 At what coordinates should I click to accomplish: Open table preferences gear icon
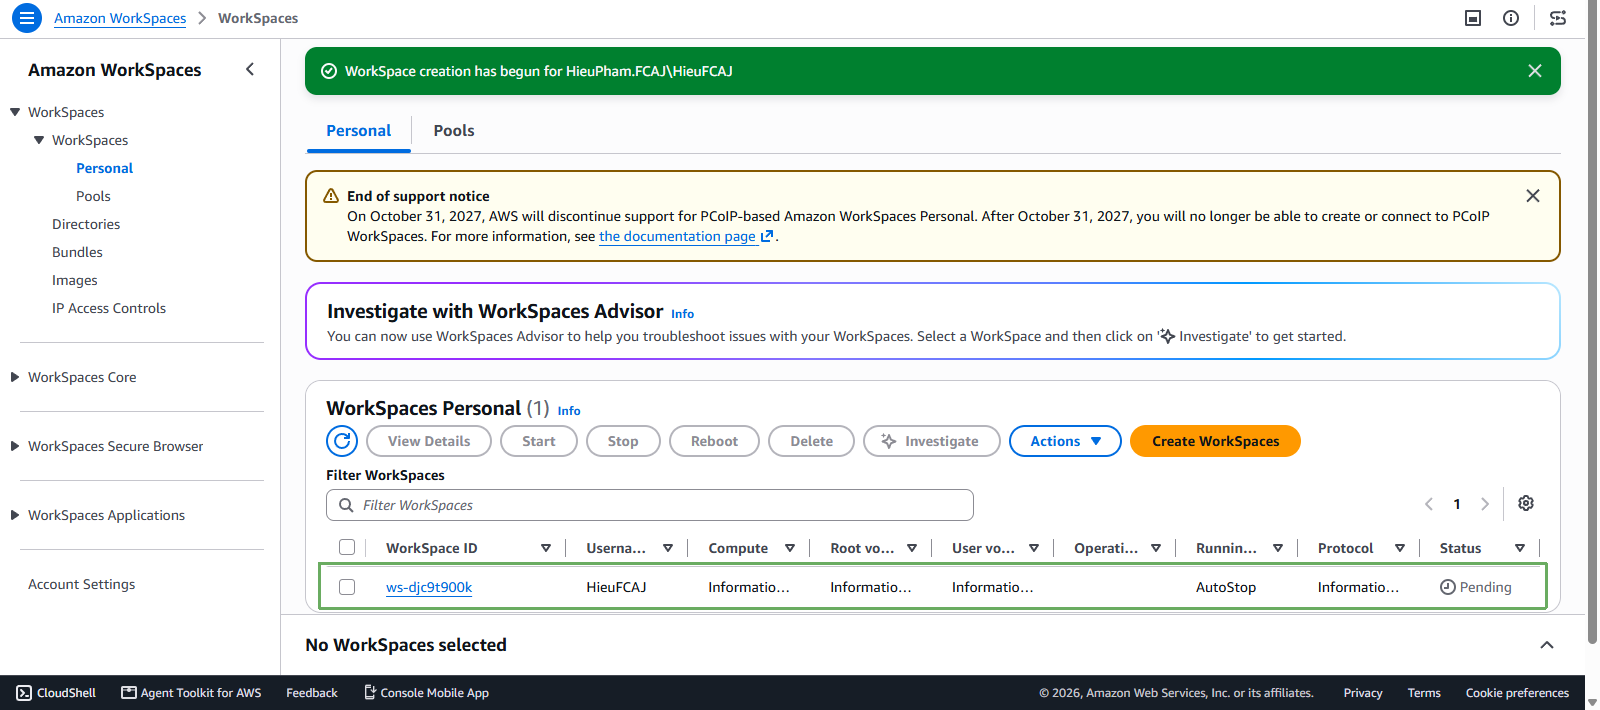pyautogui.click(x=1526, y=503)
